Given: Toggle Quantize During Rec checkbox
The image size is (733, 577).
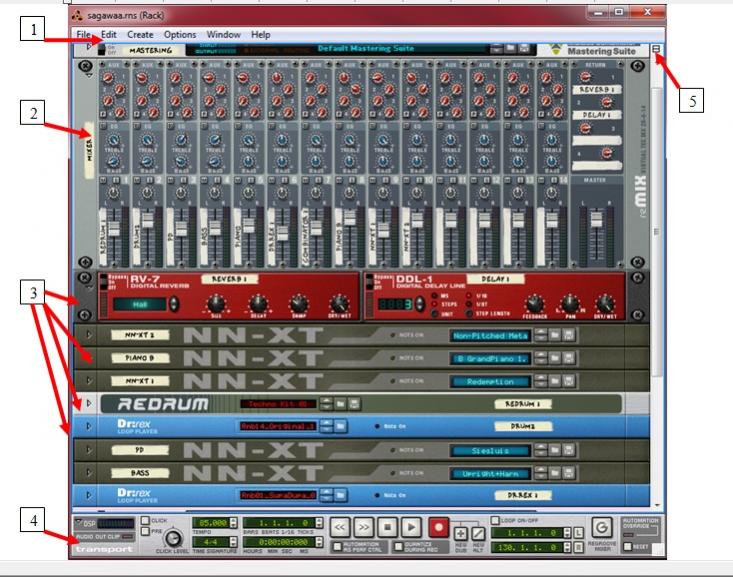Looking at the screenshot, I should point(398,546).
